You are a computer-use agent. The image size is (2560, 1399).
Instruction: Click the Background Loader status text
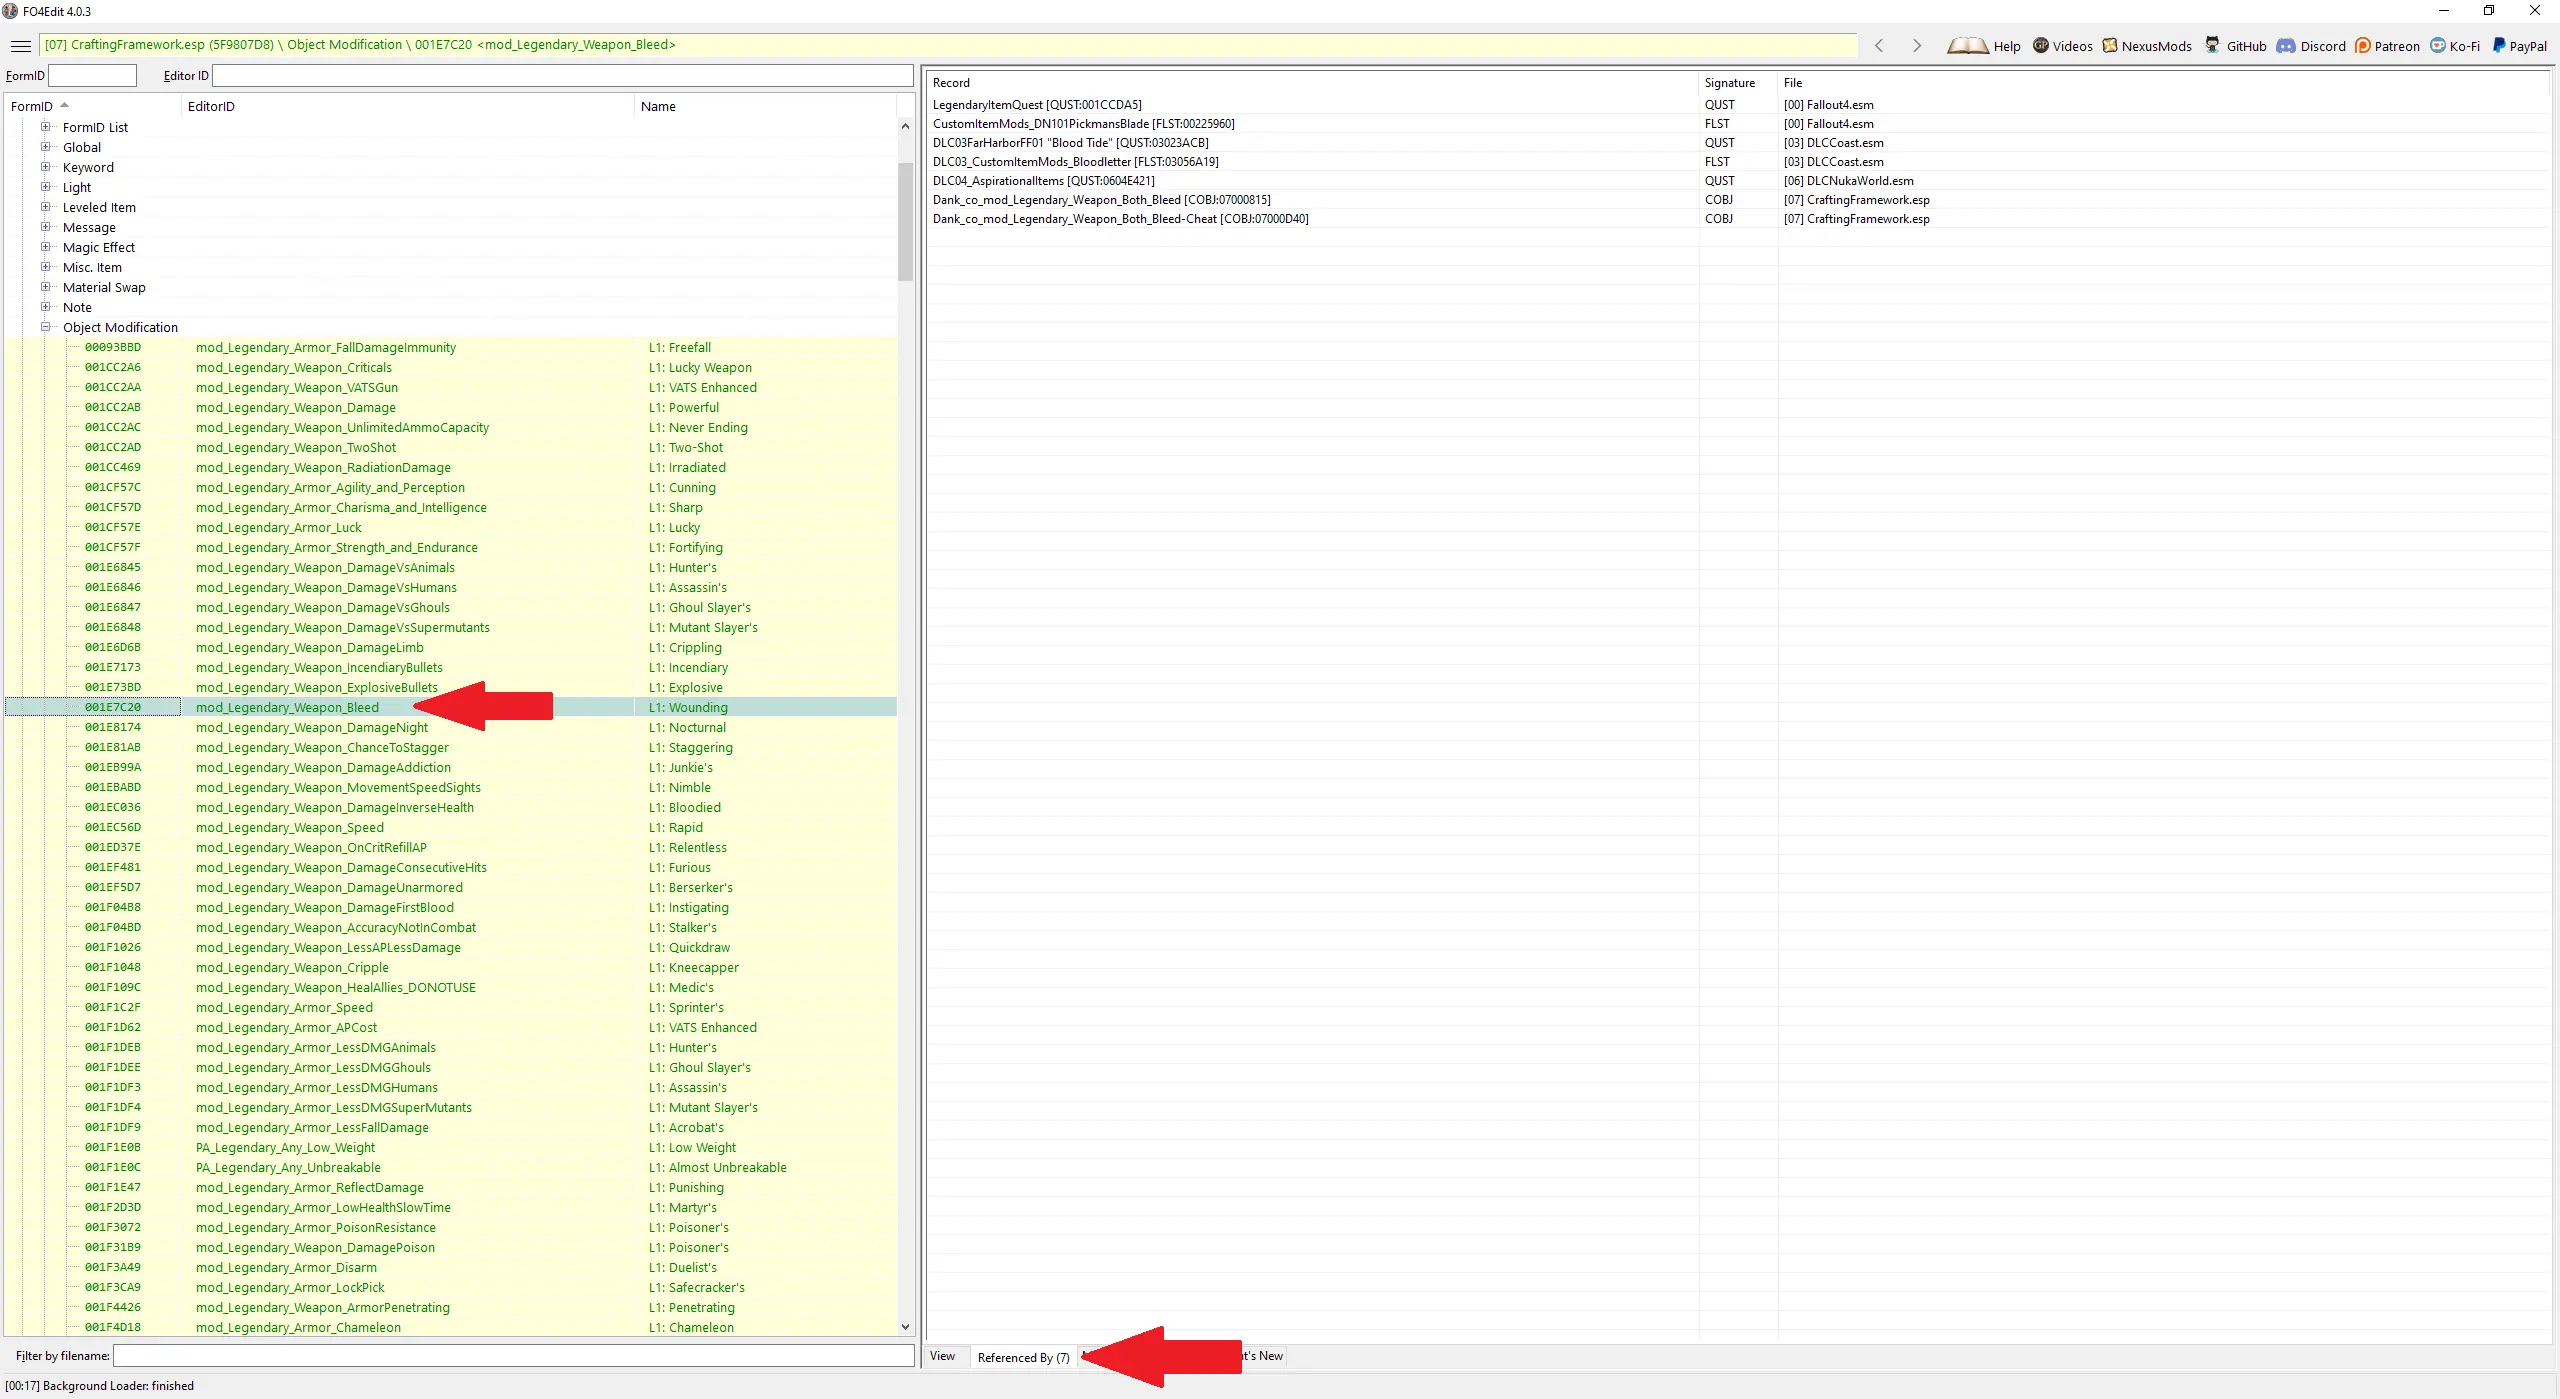point(99,1385)
